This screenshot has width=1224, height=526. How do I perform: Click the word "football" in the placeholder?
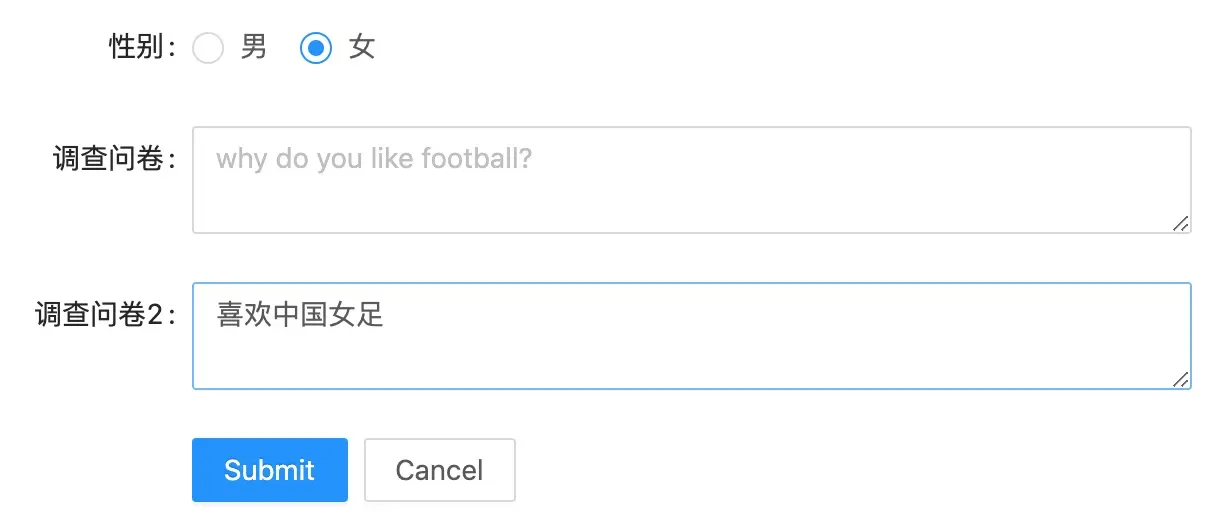[472, 159]
